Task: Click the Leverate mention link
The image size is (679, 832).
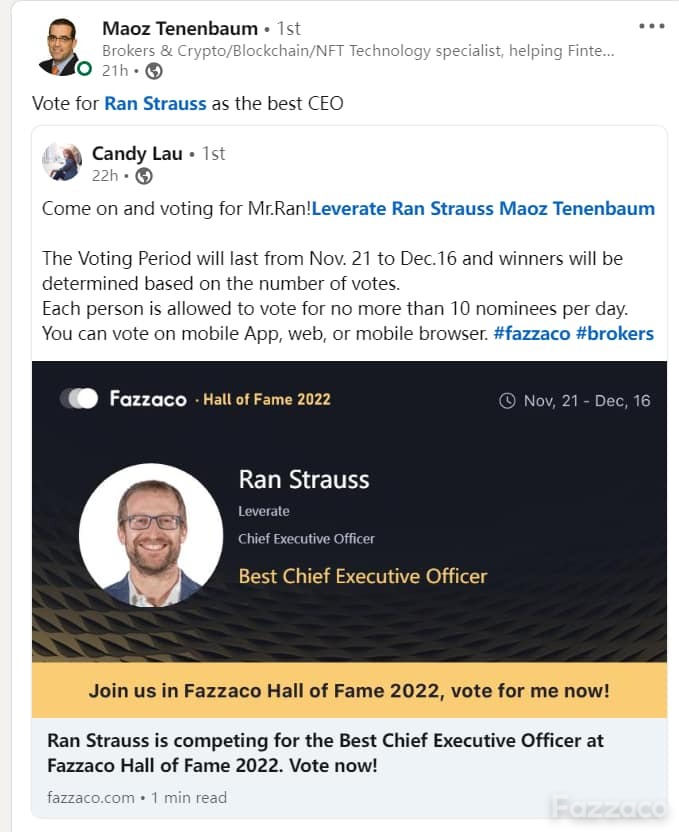Action: click(x=349, y=209)
